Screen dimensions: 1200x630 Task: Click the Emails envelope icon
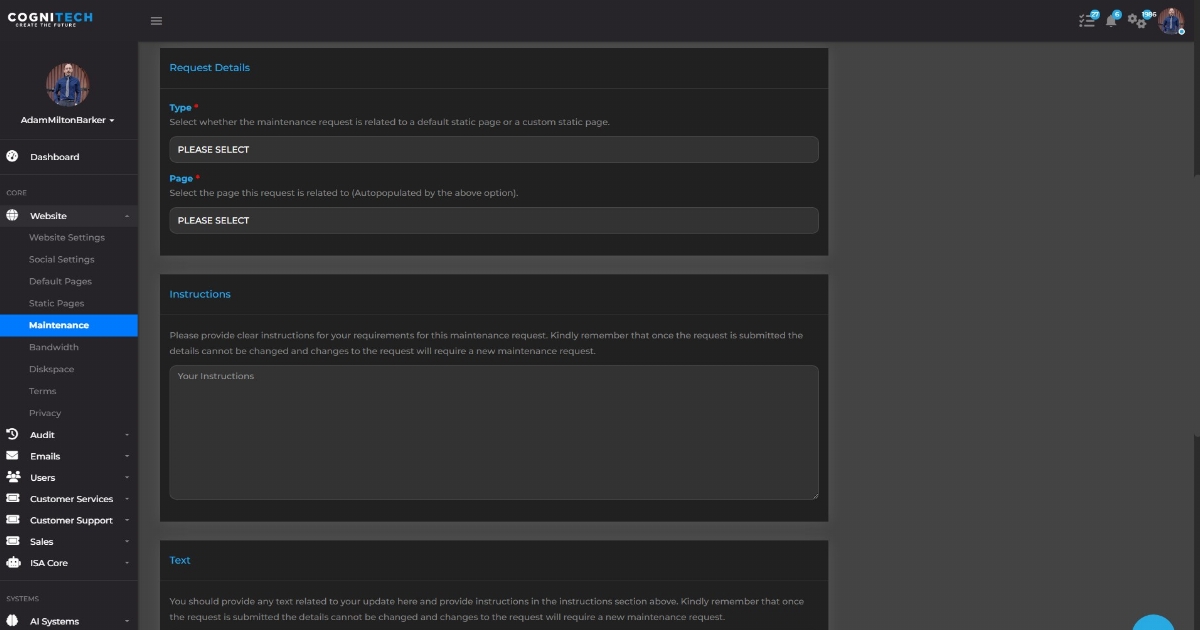tap(11, 455)
